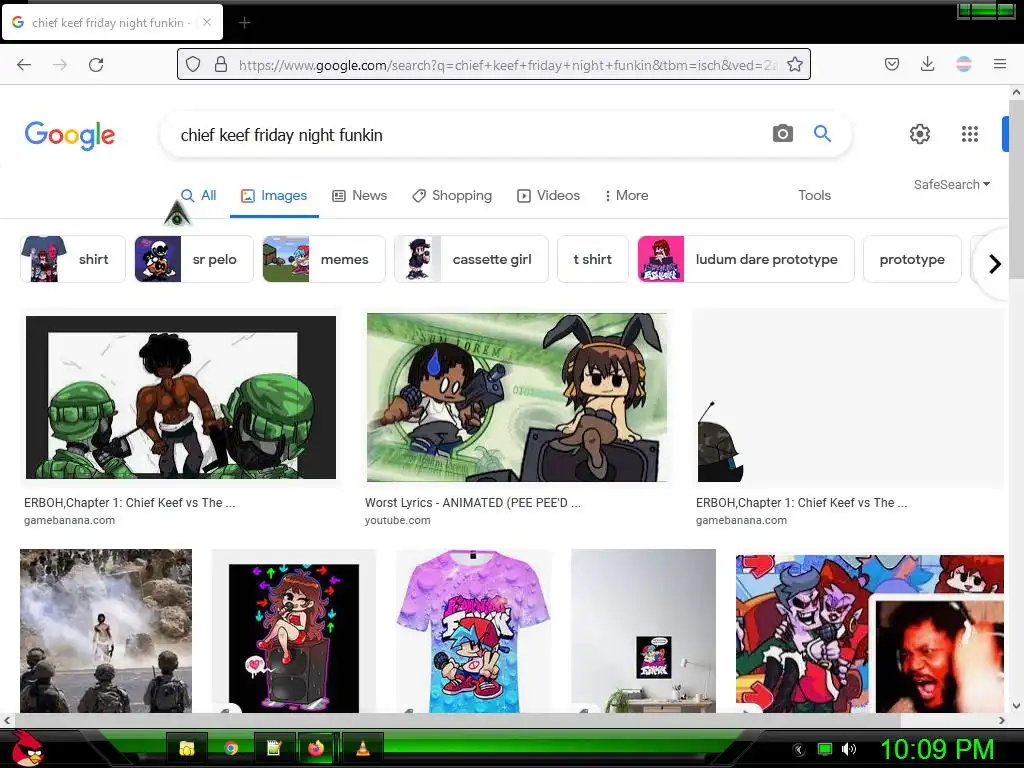
Task: Go to the Google homepage logo
Action: tap(70, 135)
